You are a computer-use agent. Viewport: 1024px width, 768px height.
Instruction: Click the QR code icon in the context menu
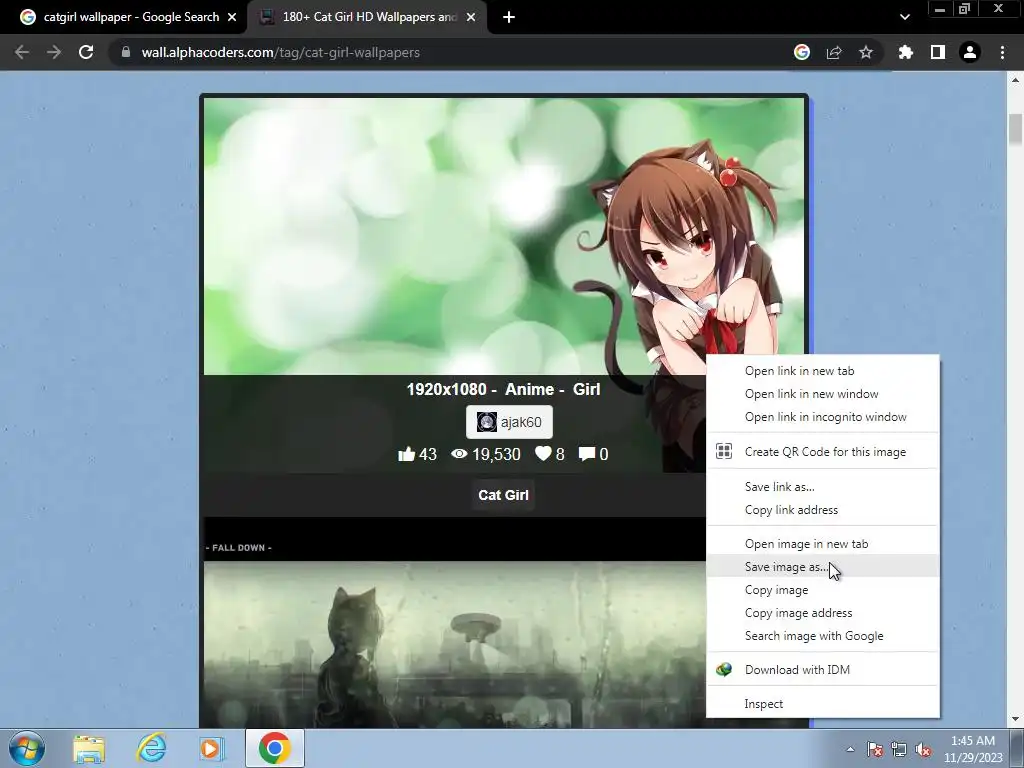(724, 451)
